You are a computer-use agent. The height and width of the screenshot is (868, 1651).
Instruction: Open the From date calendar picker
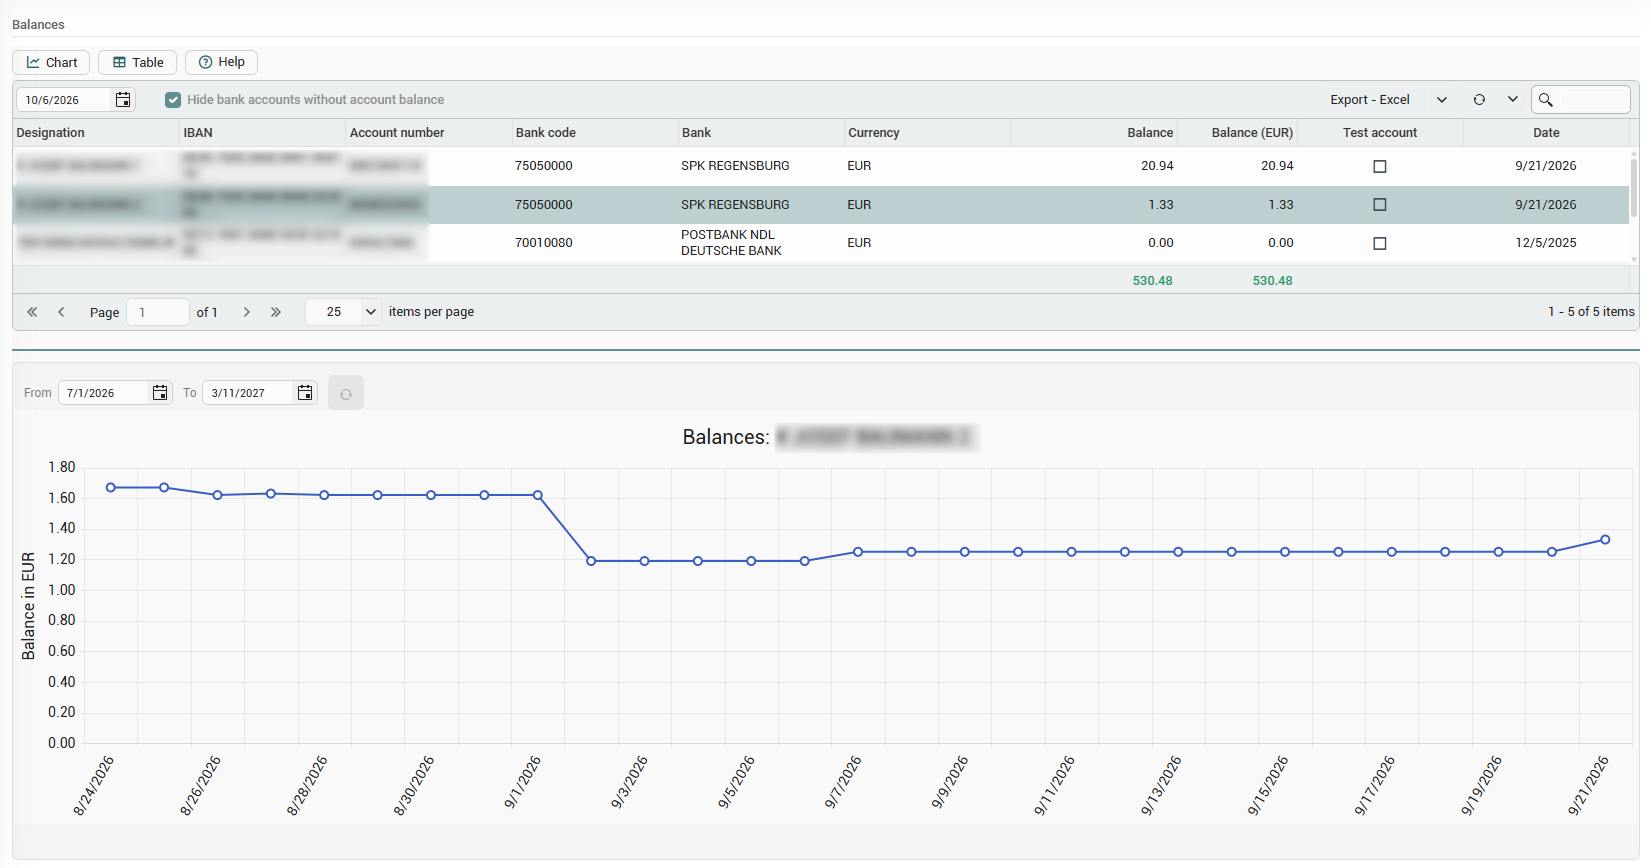[x=160, y=393]
